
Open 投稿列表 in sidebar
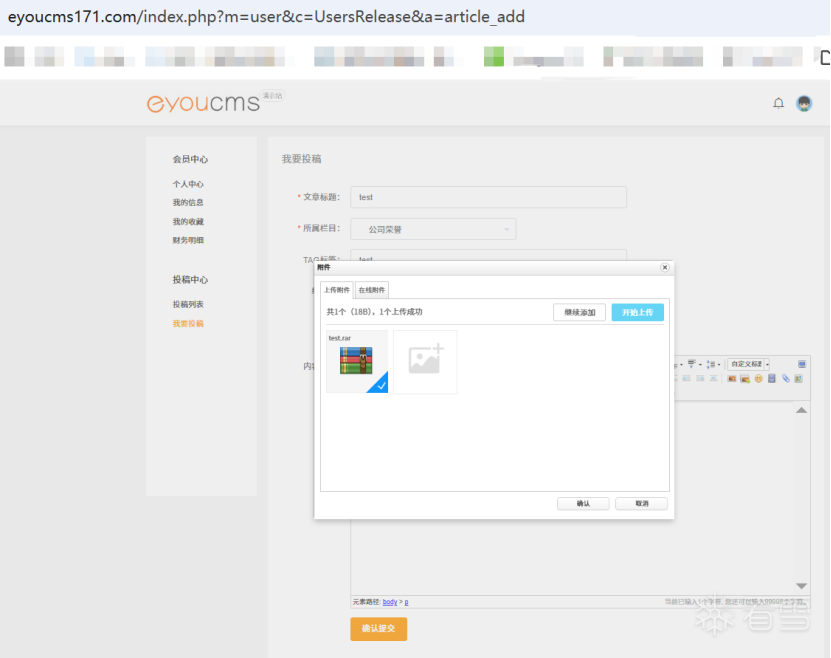[x=188, y=304]
